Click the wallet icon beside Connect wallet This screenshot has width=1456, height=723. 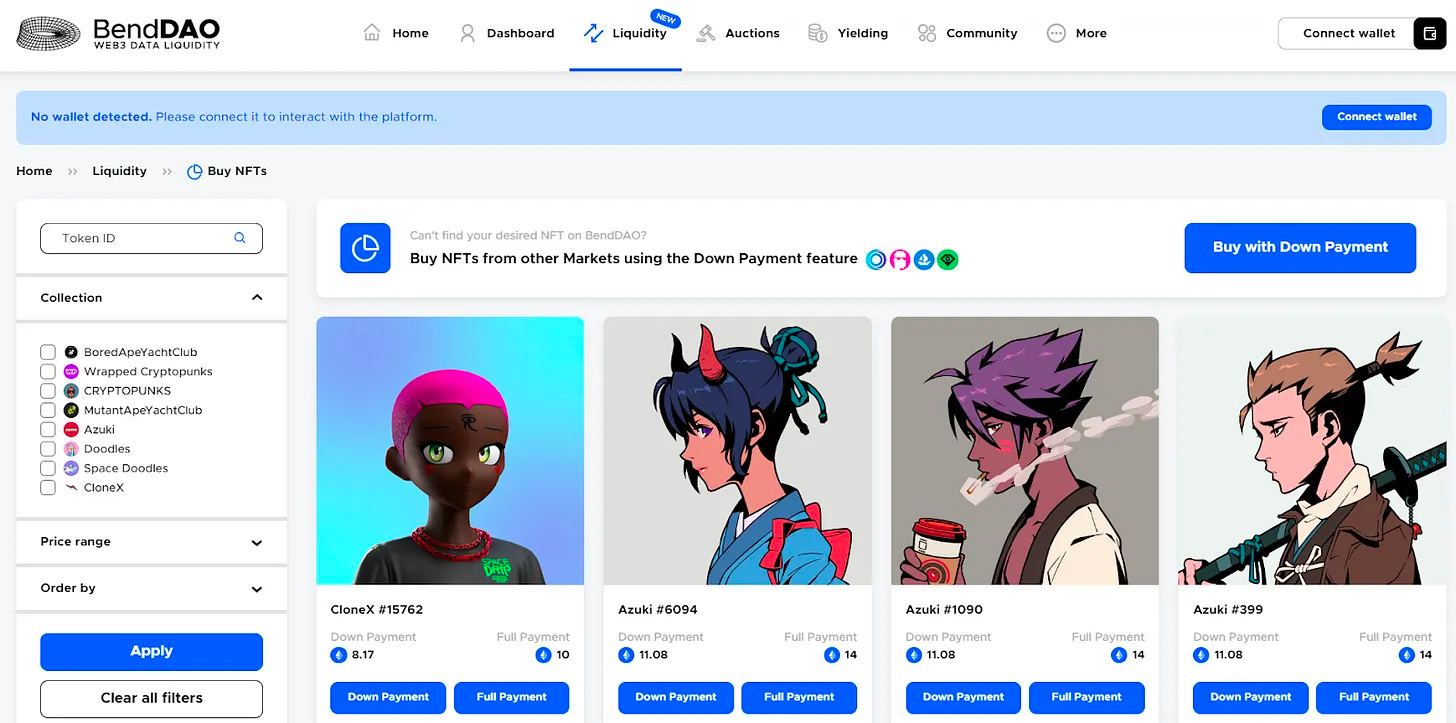click(1429, 33)
